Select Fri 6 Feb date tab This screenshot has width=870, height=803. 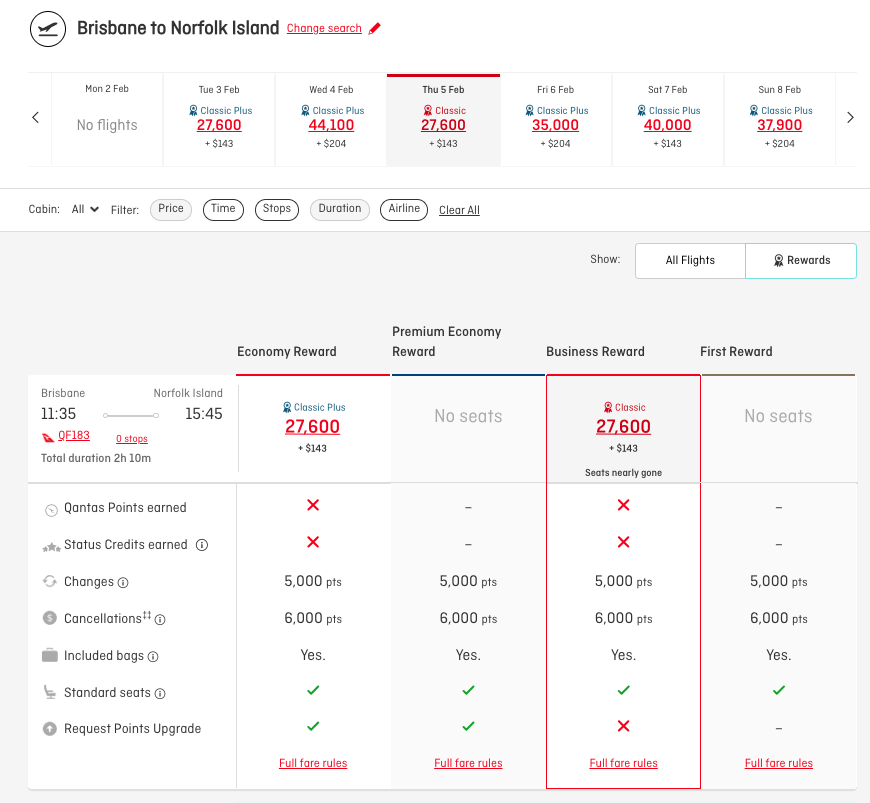coord(555,119)
